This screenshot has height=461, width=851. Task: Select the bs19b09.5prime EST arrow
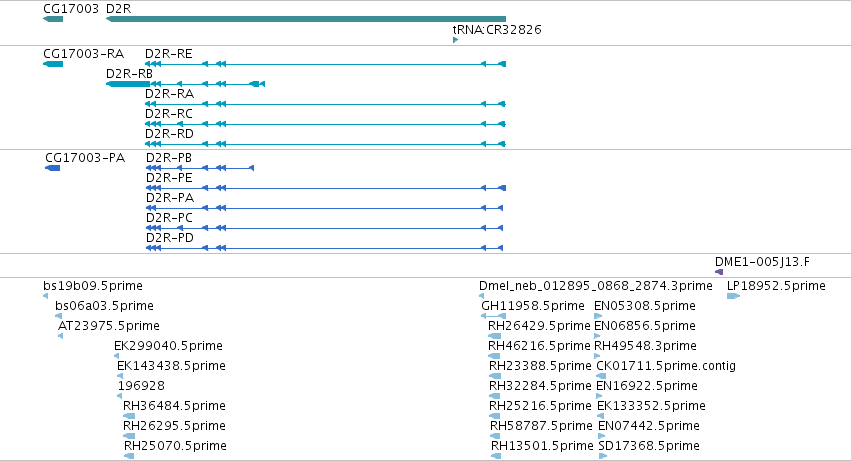click(x=46, y=296)
